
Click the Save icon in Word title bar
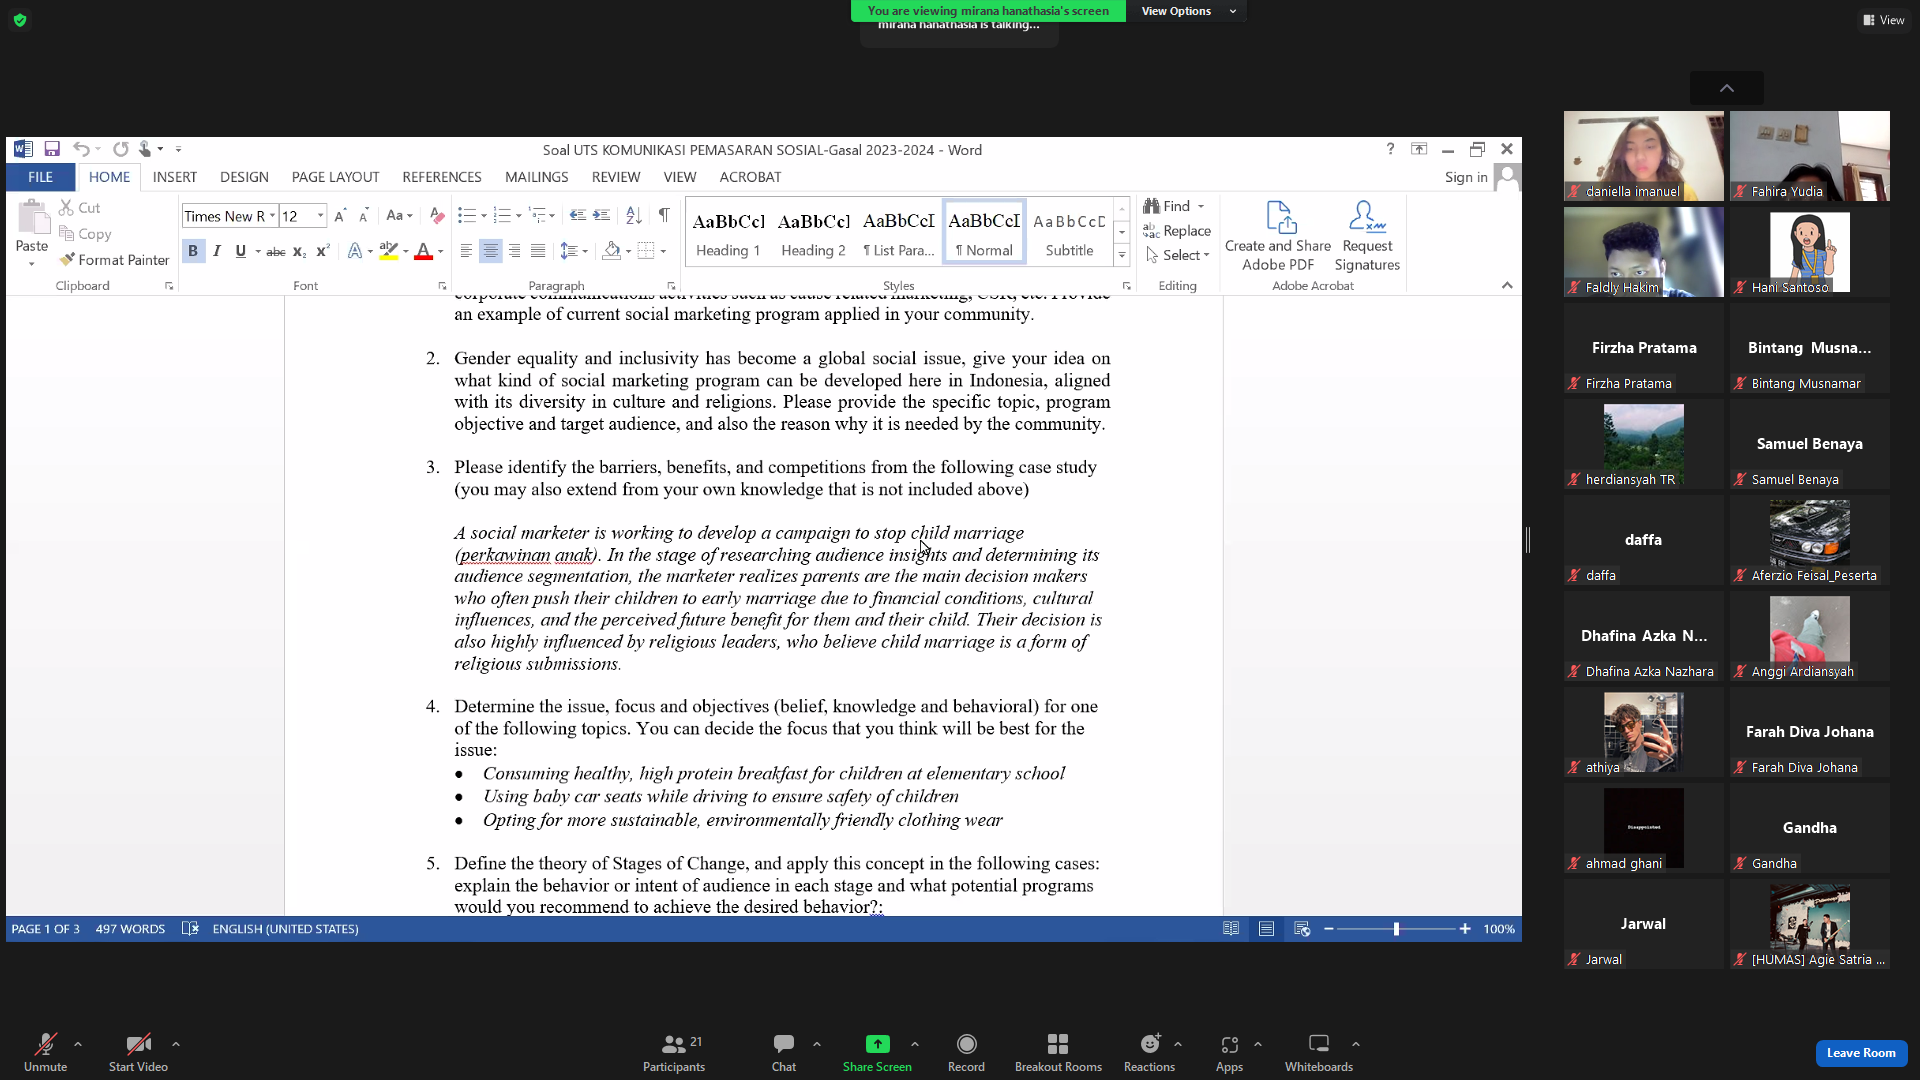(x=52, y=149)
